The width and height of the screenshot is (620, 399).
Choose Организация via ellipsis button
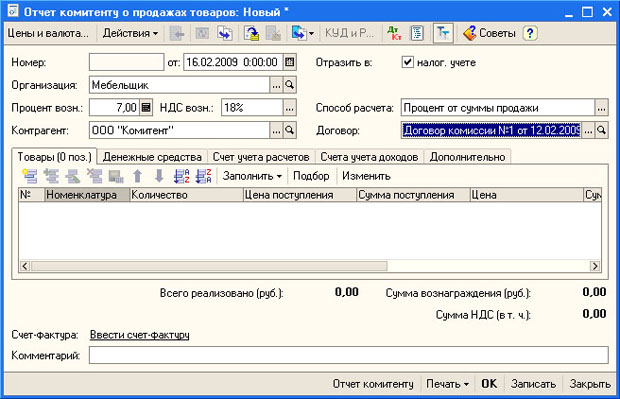276,85
